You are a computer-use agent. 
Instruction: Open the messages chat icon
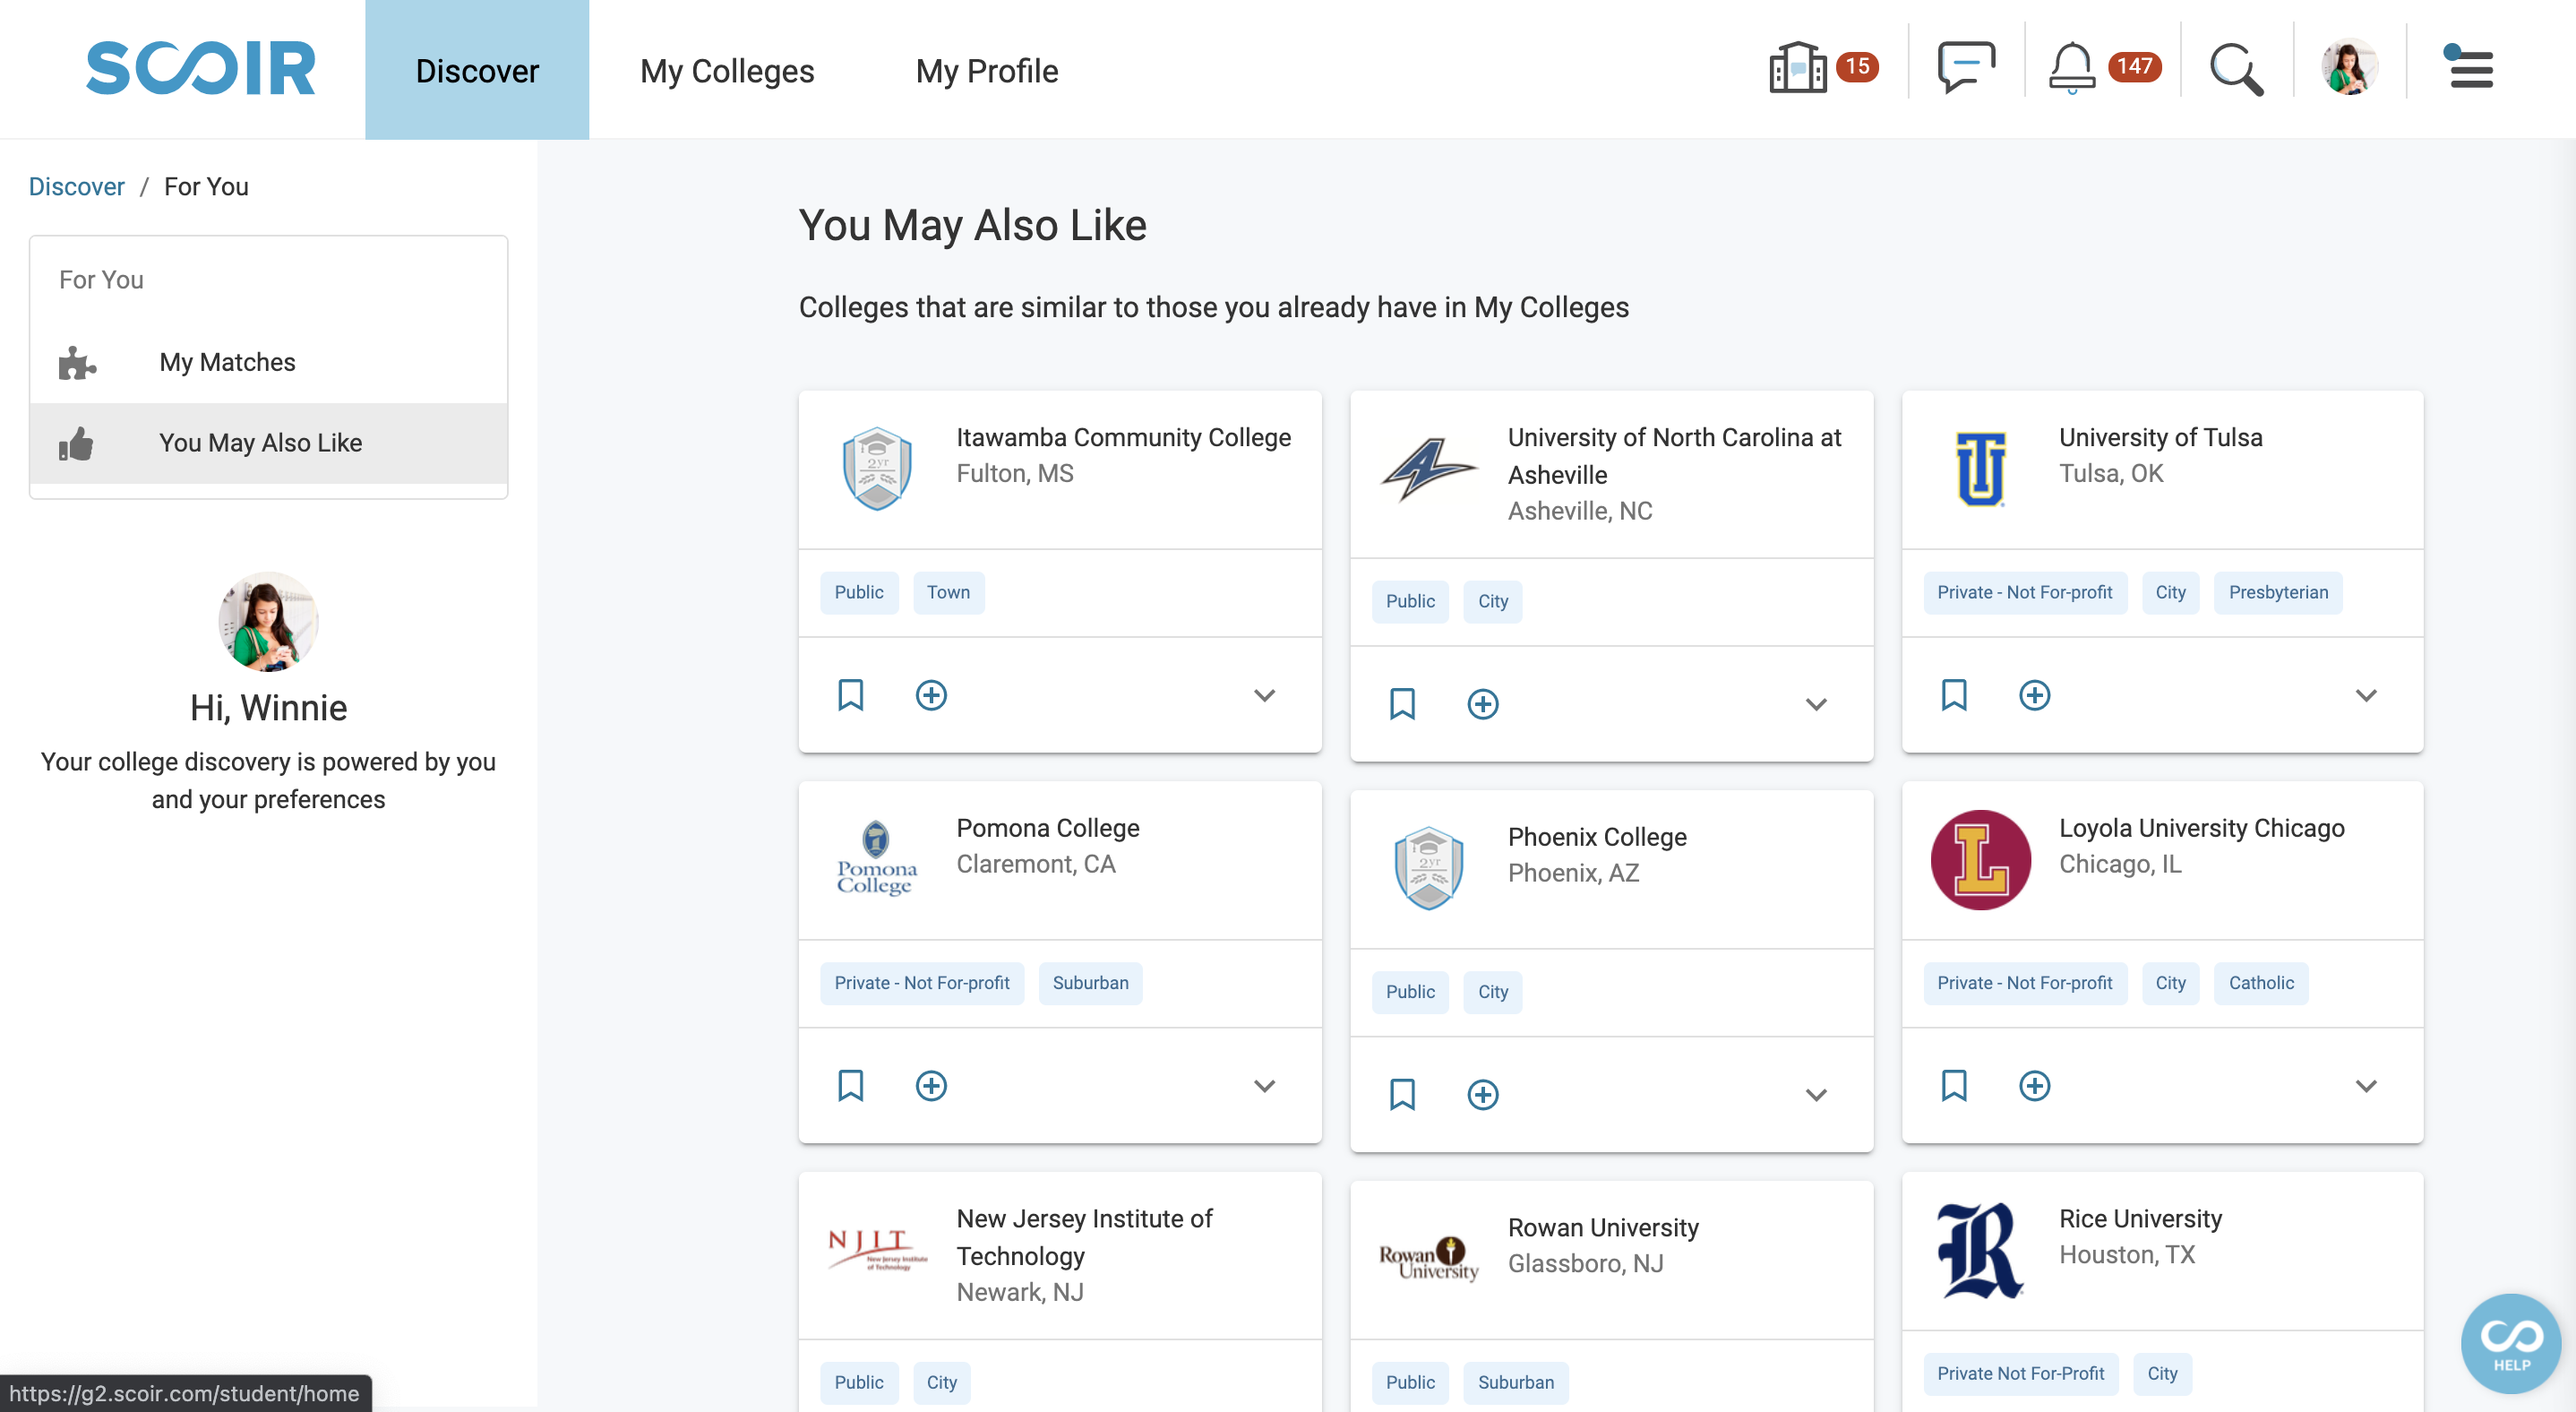[x=1966, y=68]
